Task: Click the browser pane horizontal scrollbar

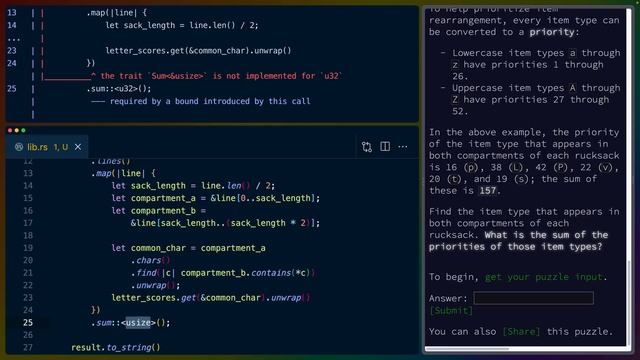Action: coord(467,349)
